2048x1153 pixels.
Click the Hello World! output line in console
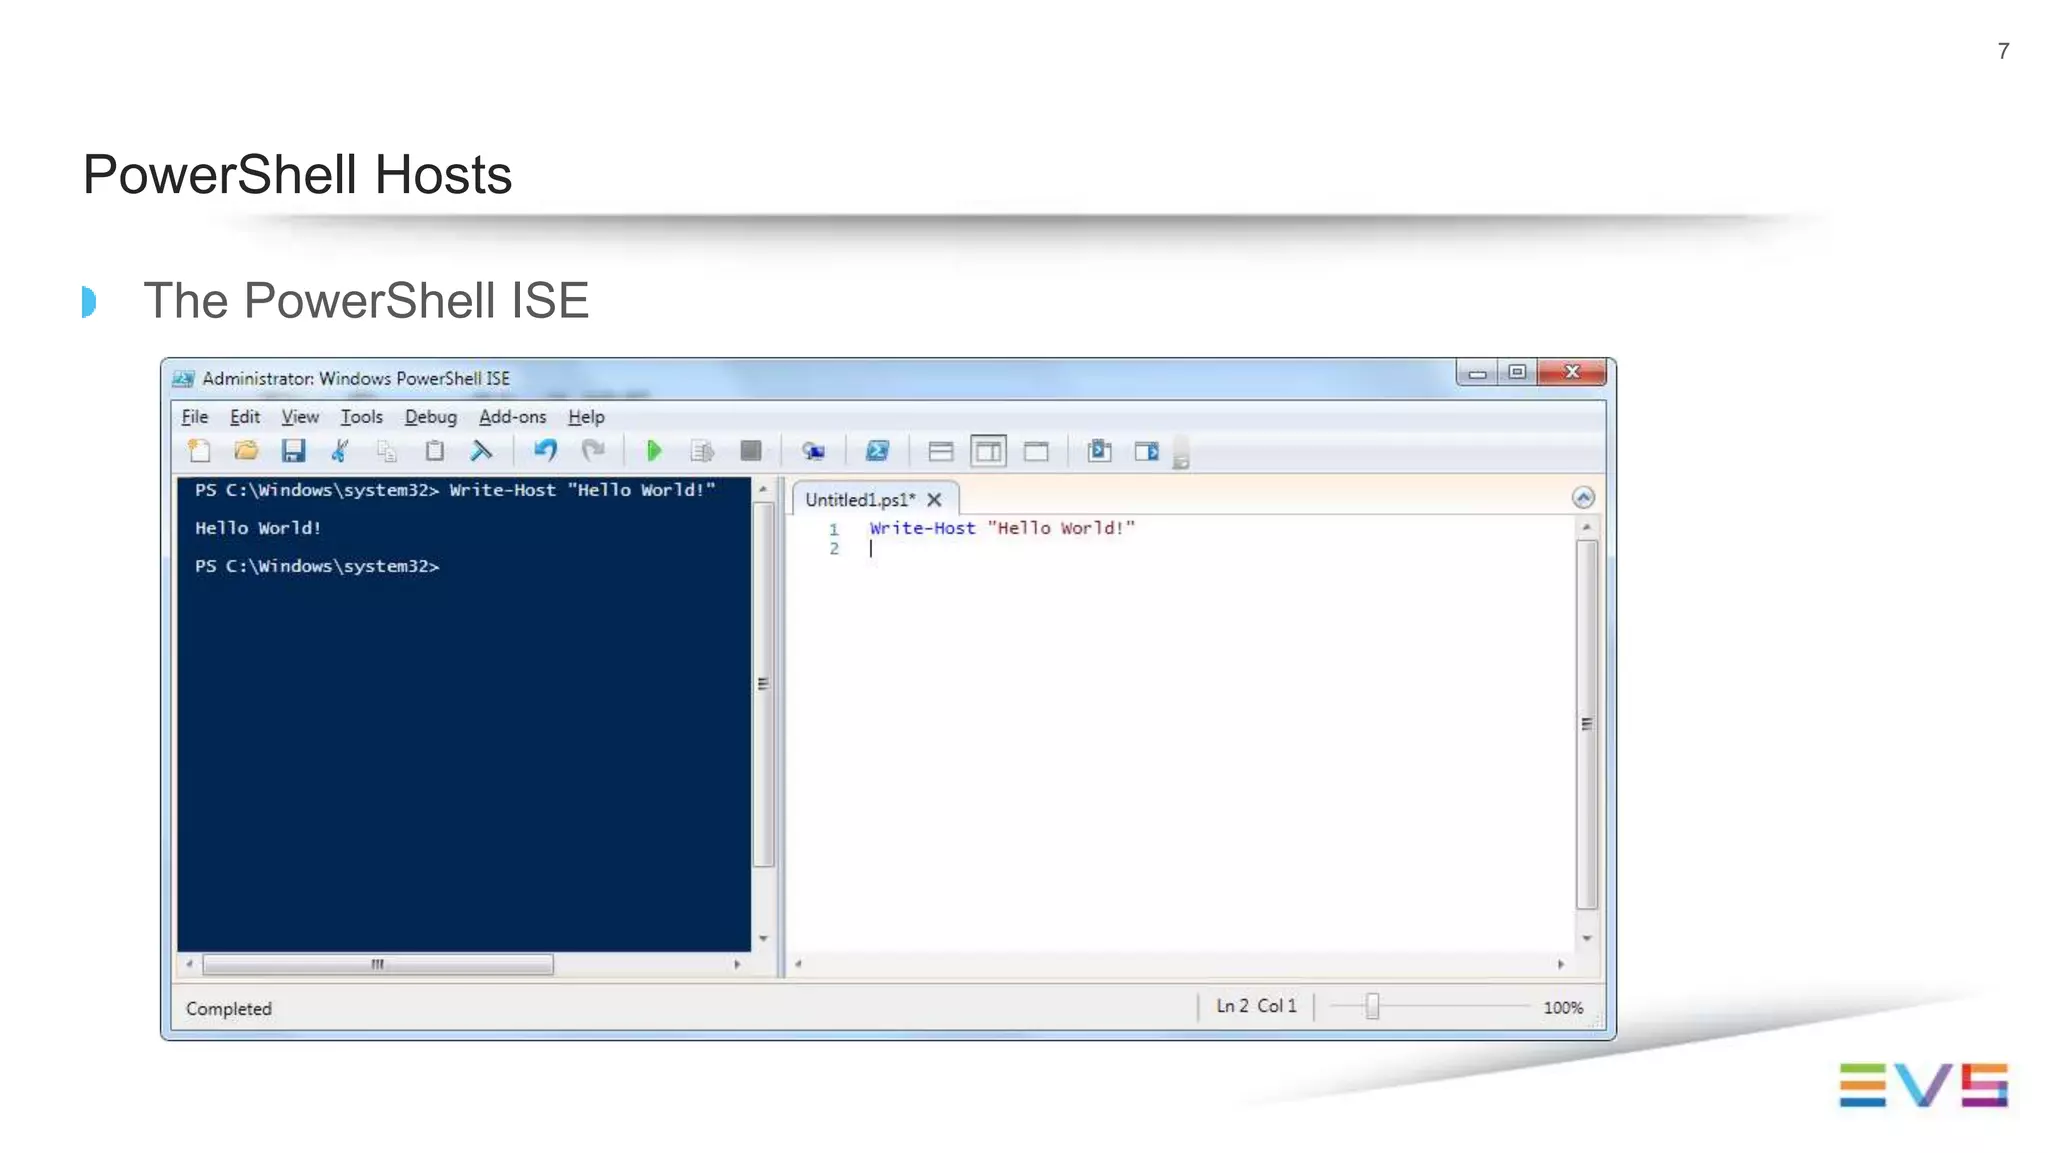click(258, 528)
